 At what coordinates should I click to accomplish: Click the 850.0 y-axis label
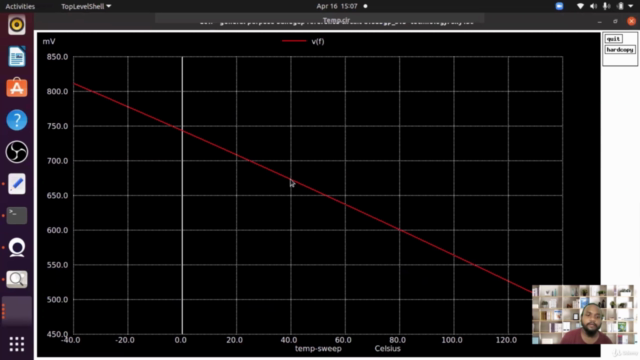click(x=57, y=57)
